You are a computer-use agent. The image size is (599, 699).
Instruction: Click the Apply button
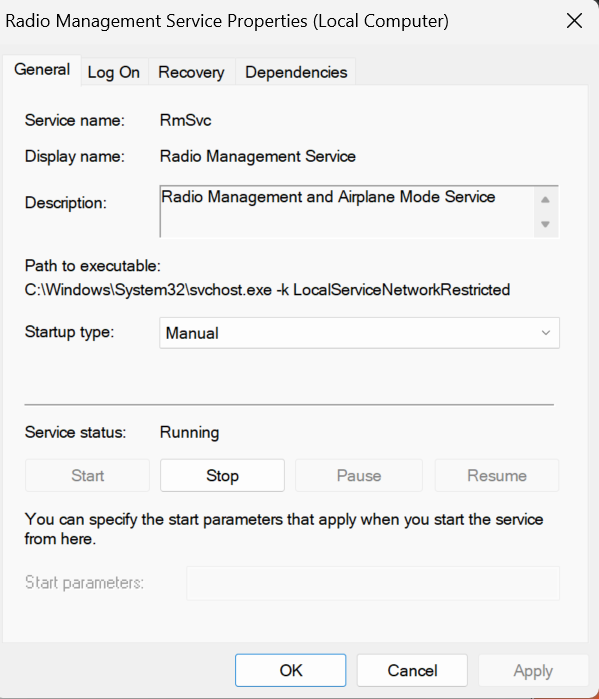click(x=533, y=670)
